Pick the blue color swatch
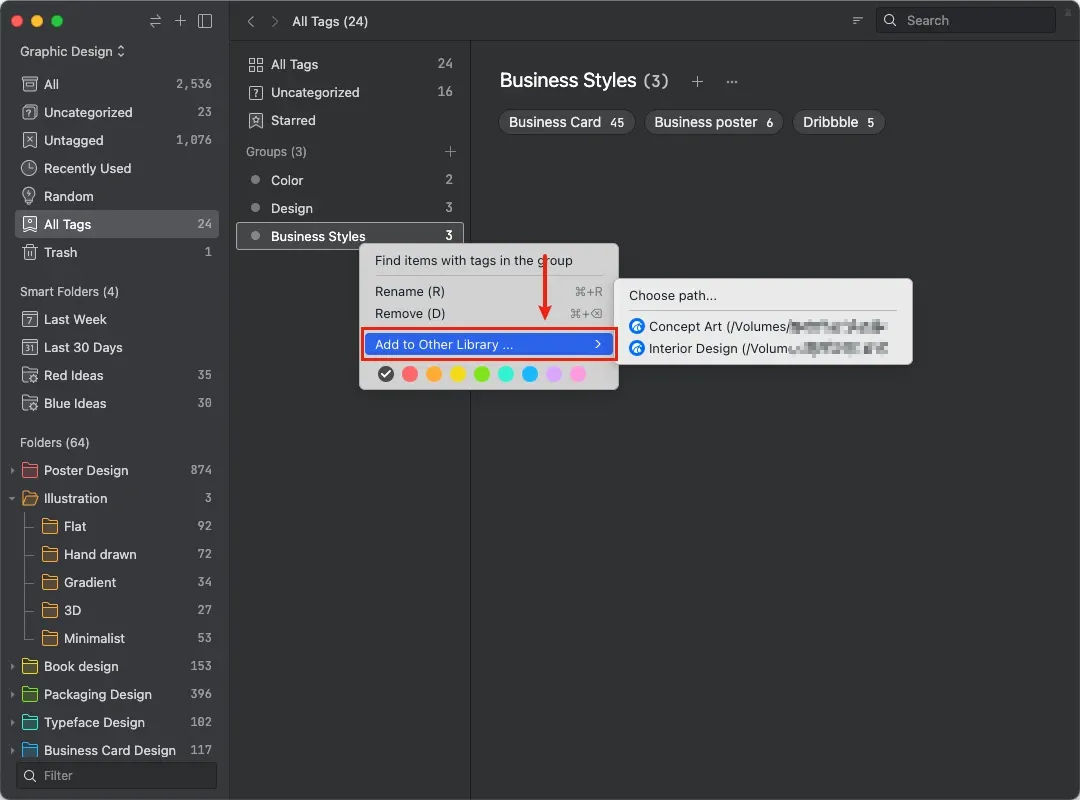 [530, 374]
